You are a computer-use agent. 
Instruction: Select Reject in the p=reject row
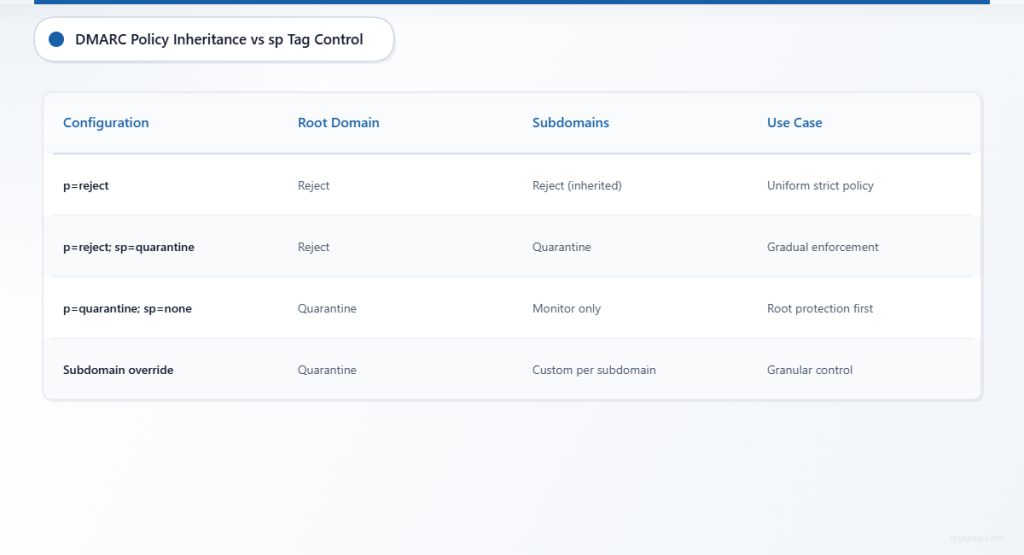(x=313, y=185)
